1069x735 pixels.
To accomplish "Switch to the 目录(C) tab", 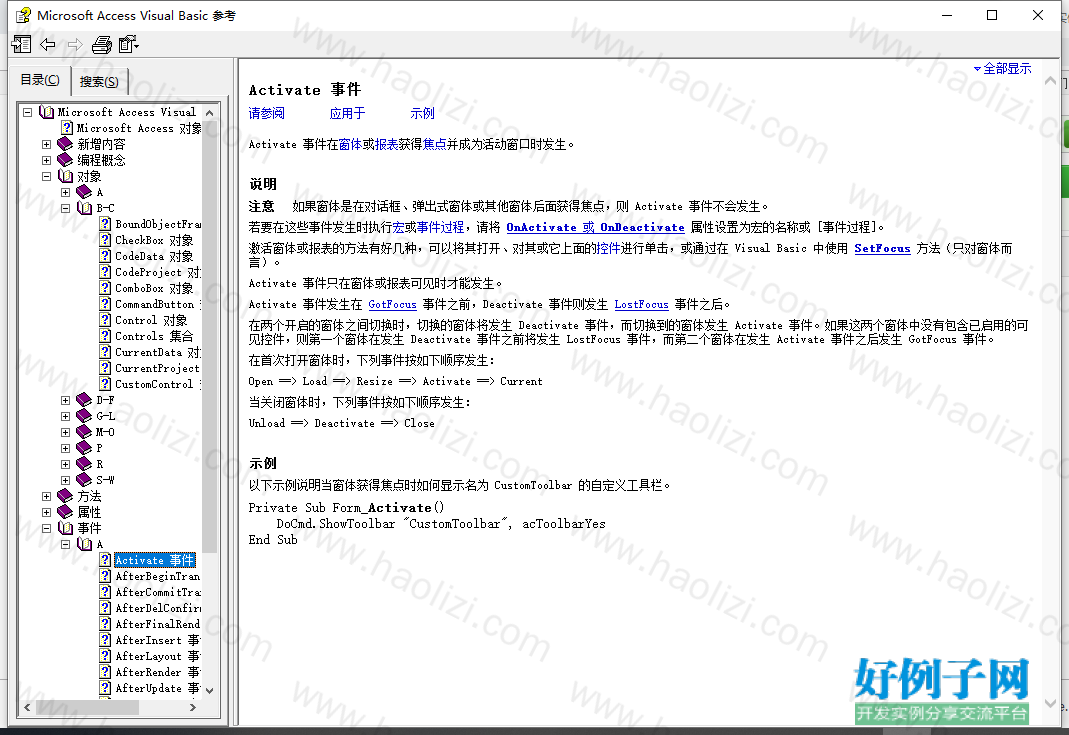I will [40, 80].
